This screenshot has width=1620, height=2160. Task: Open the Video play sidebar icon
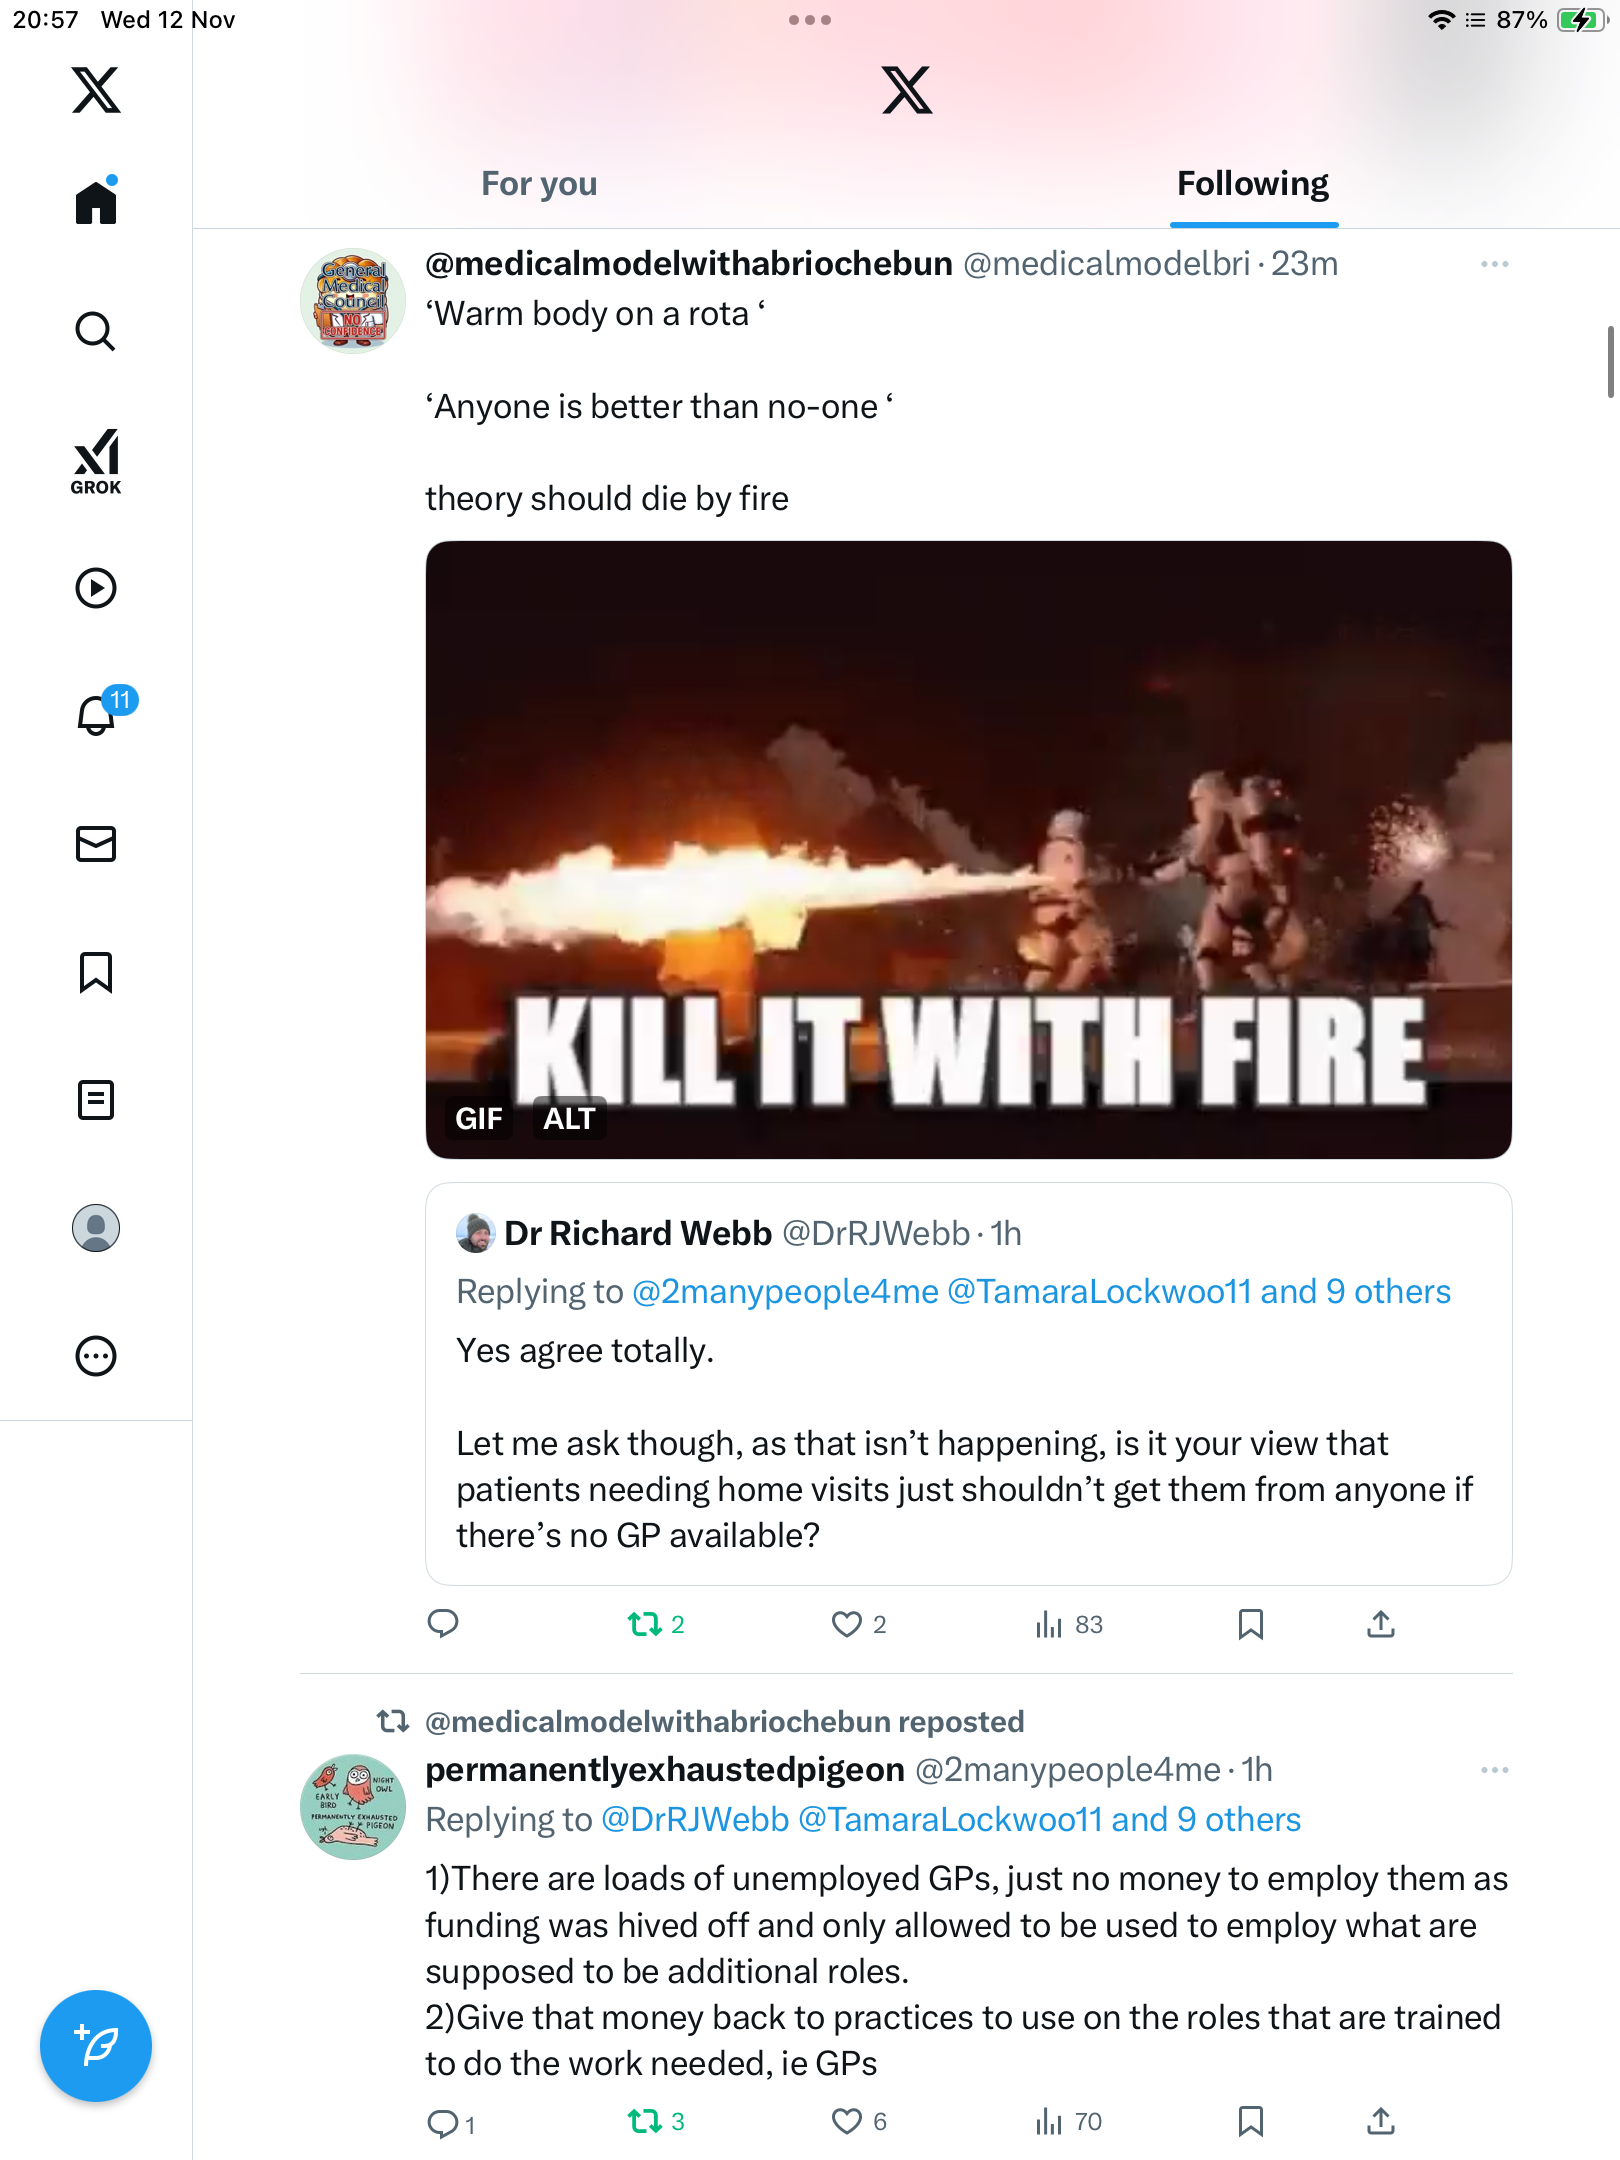96,588
